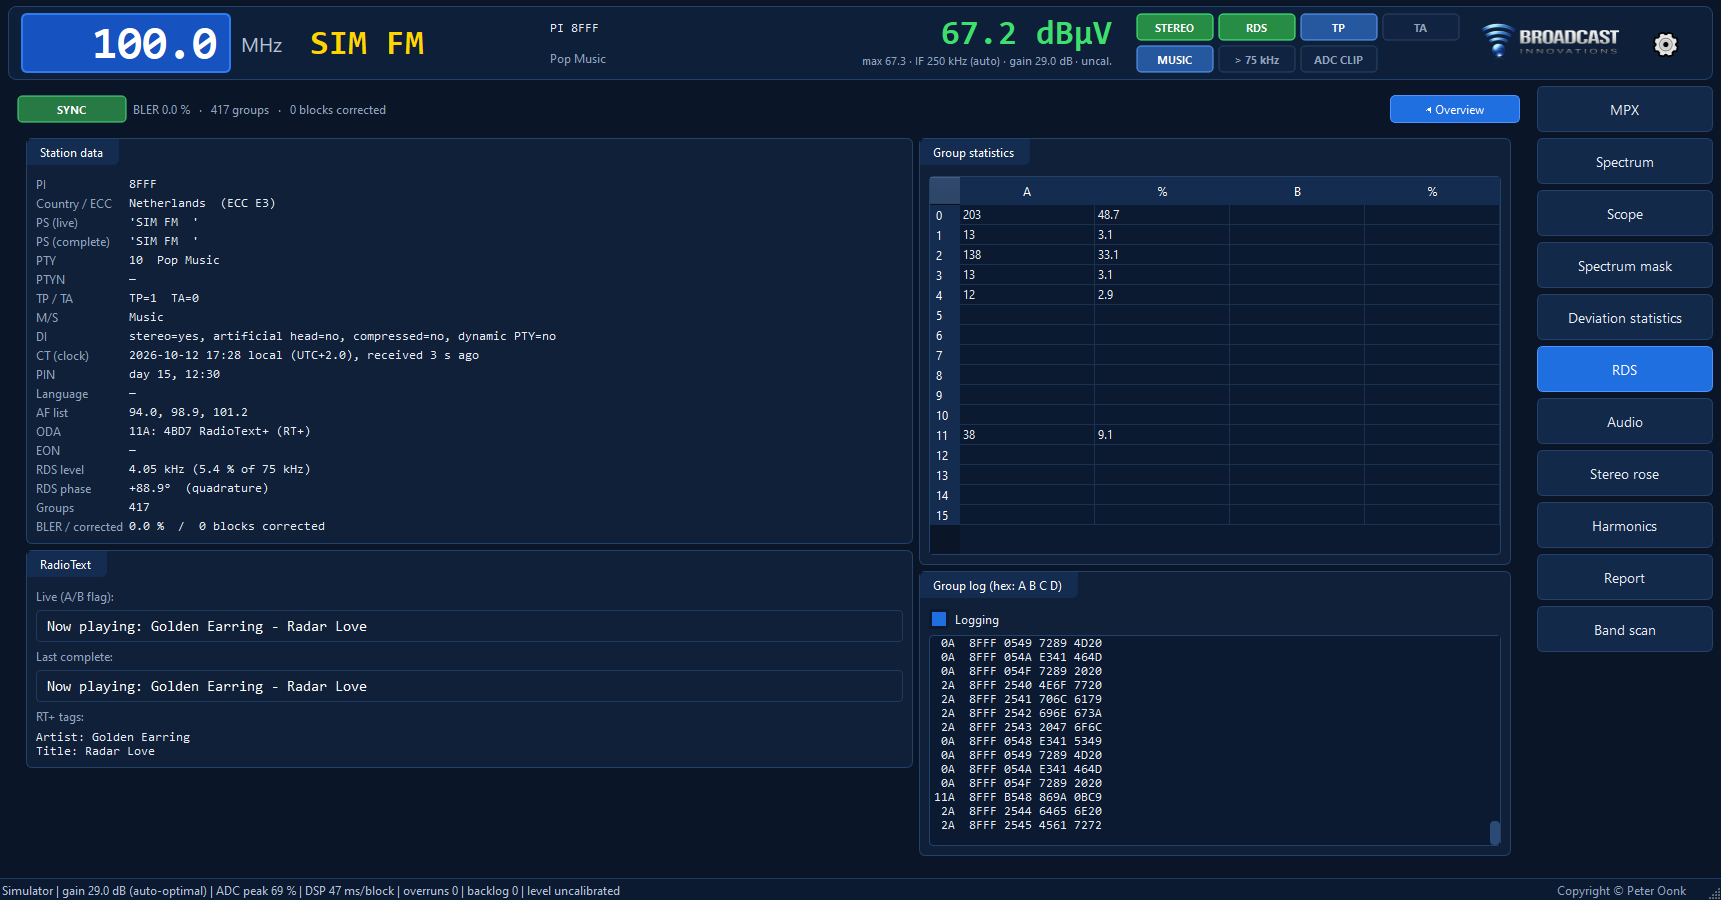Click the RadioText panel tab
Screen dimensions: 1721x900
pyautogui.click(x=65, y=565)
